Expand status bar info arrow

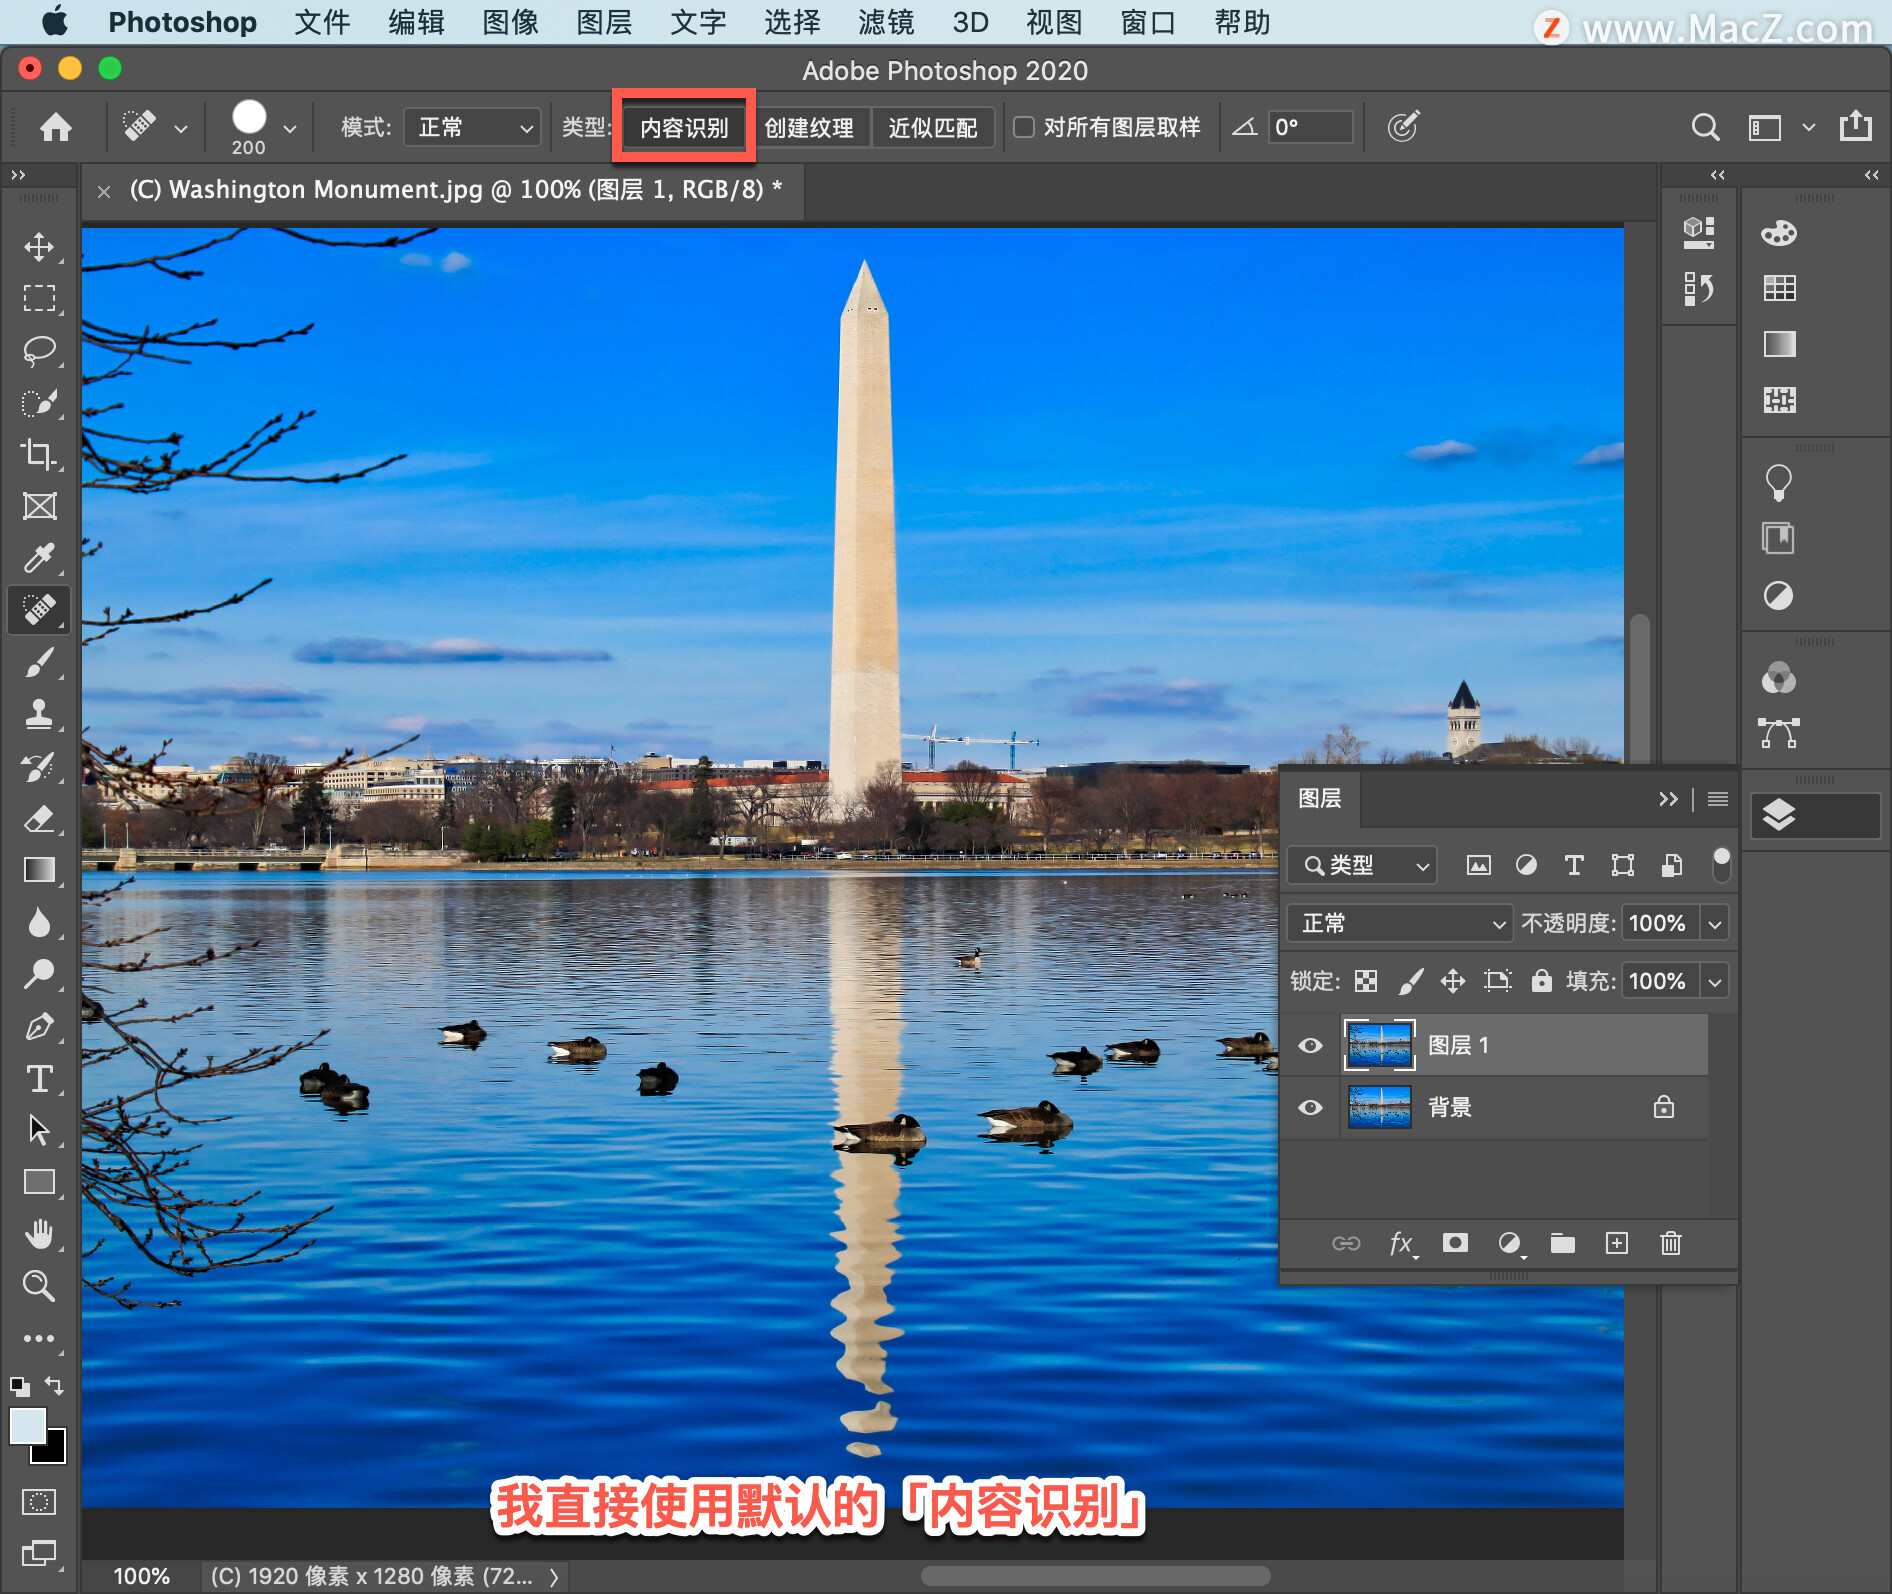(x=554, y=1577)
